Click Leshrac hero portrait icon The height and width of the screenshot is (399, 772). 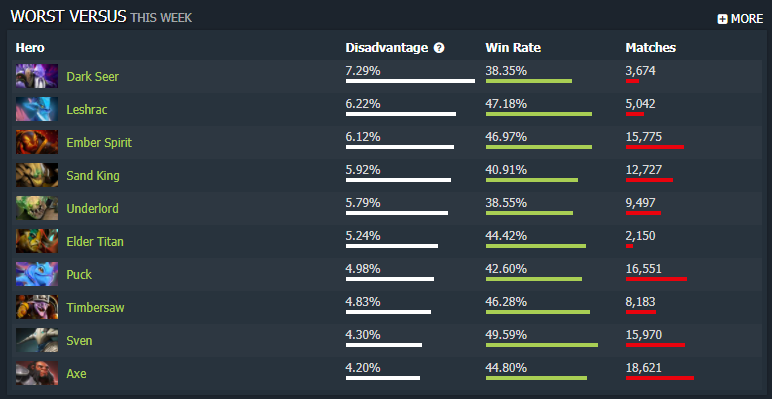[37, 109]
